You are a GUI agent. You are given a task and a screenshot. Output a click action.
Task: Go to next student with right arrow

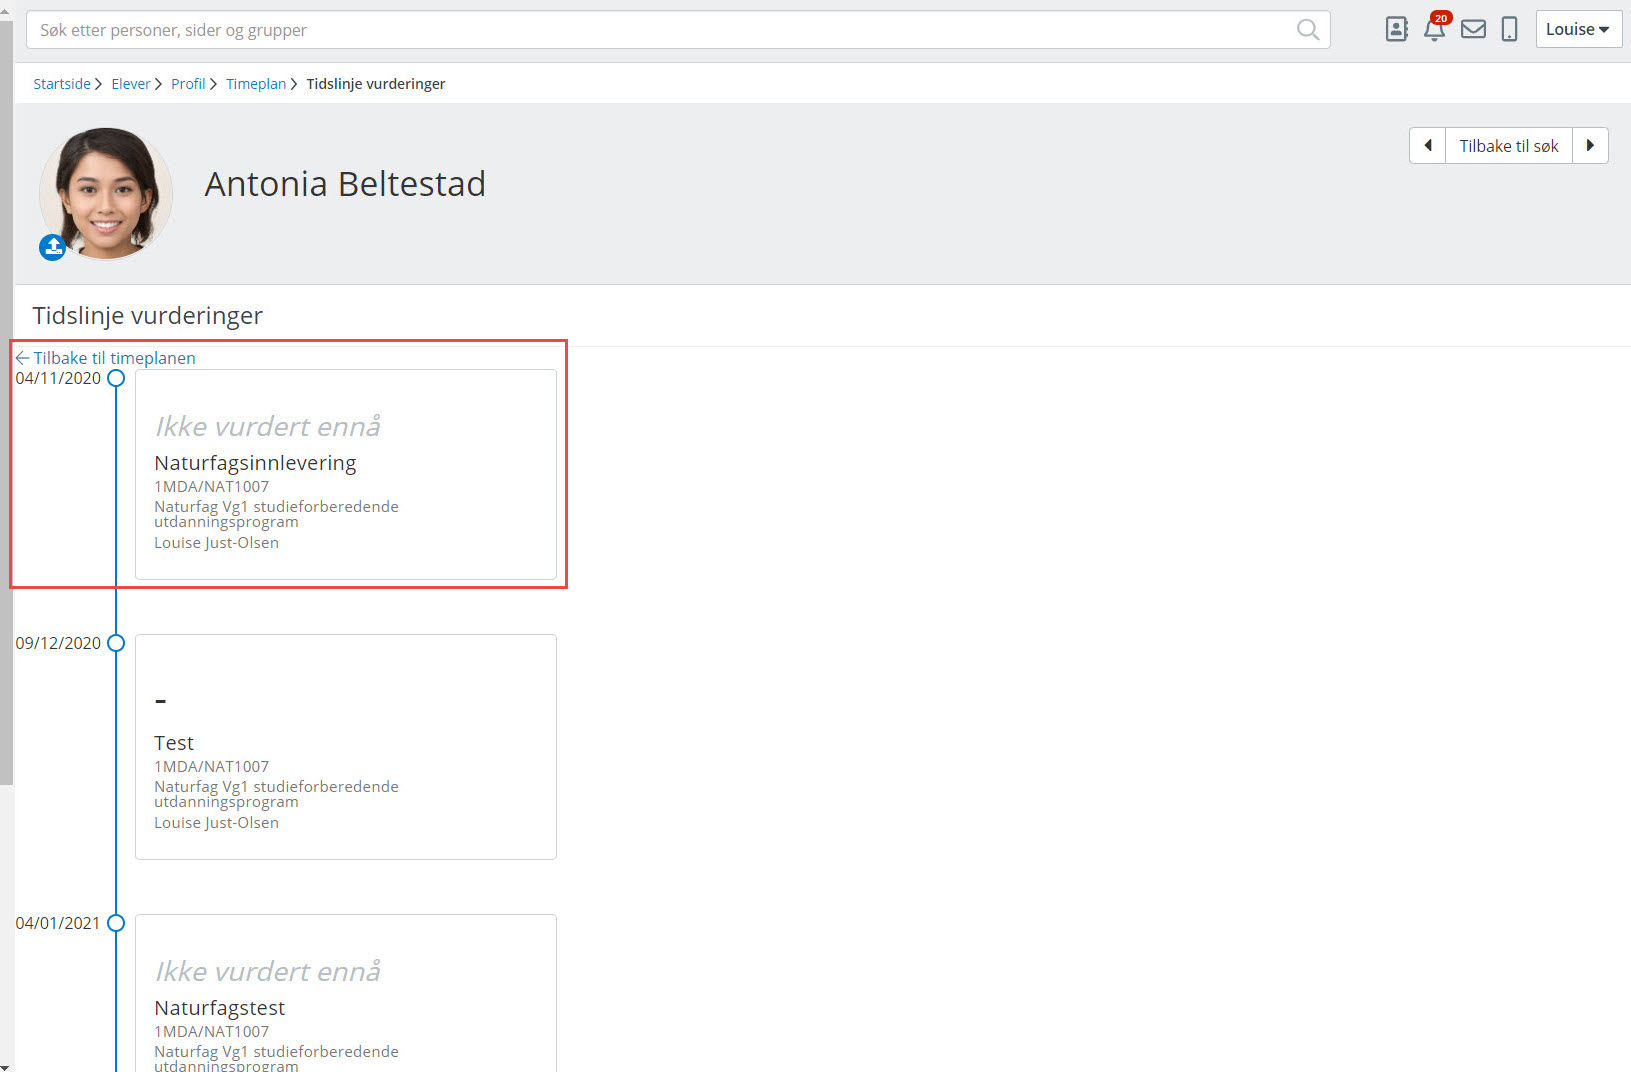pyautogui.click(x=1590, y=146)
